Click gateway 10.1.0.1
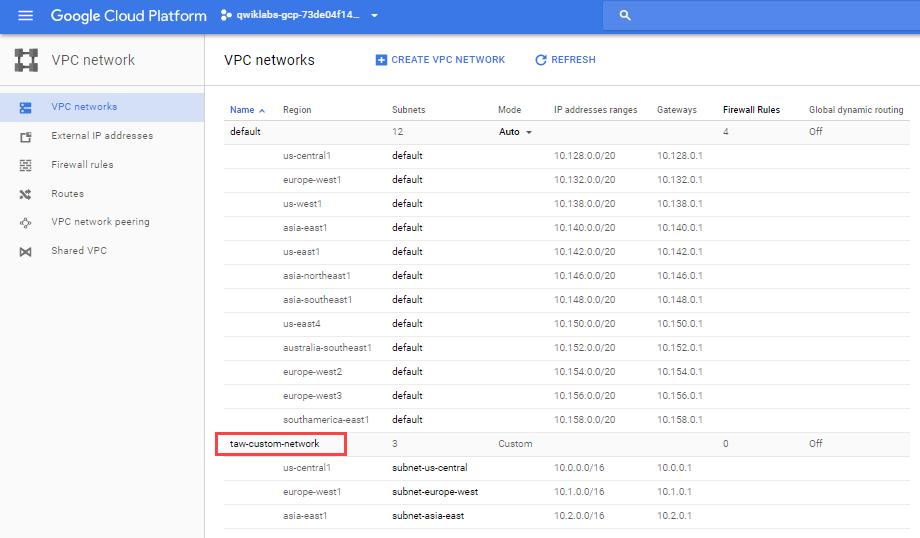920x538 pixels. 674,492
